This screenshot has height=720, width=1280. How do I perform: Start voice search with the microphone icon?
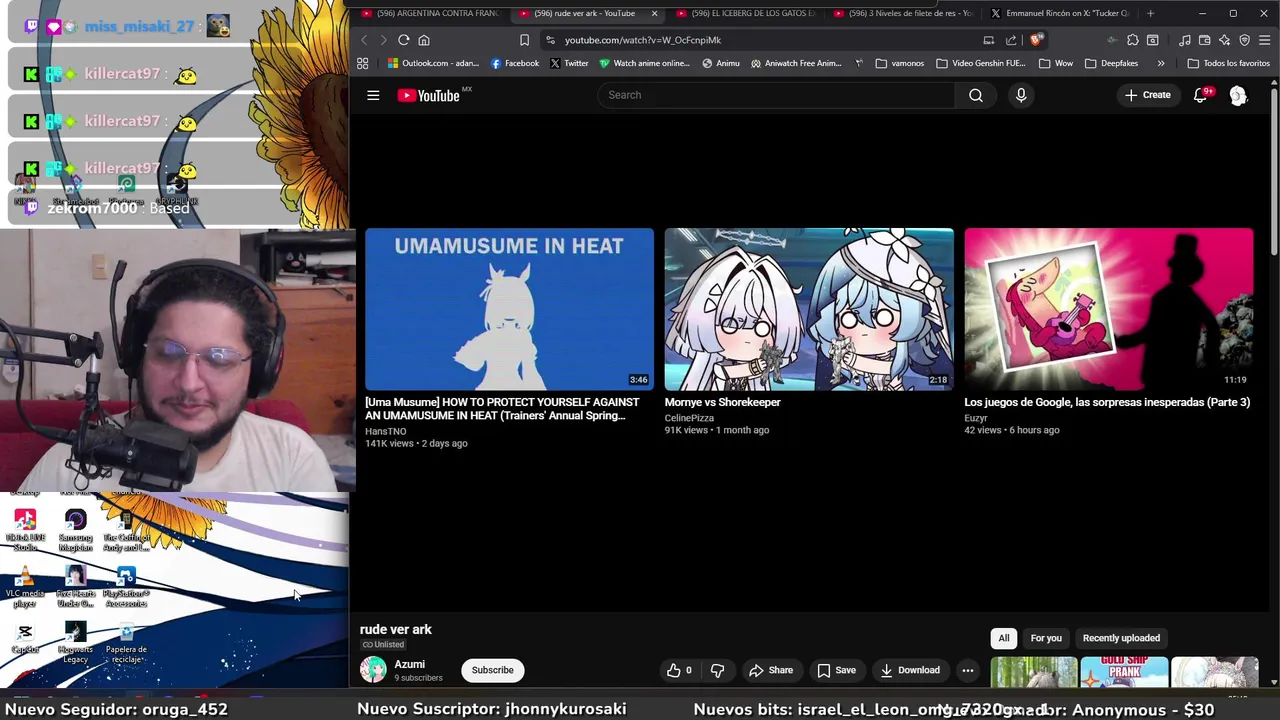tap(1021, 95)
